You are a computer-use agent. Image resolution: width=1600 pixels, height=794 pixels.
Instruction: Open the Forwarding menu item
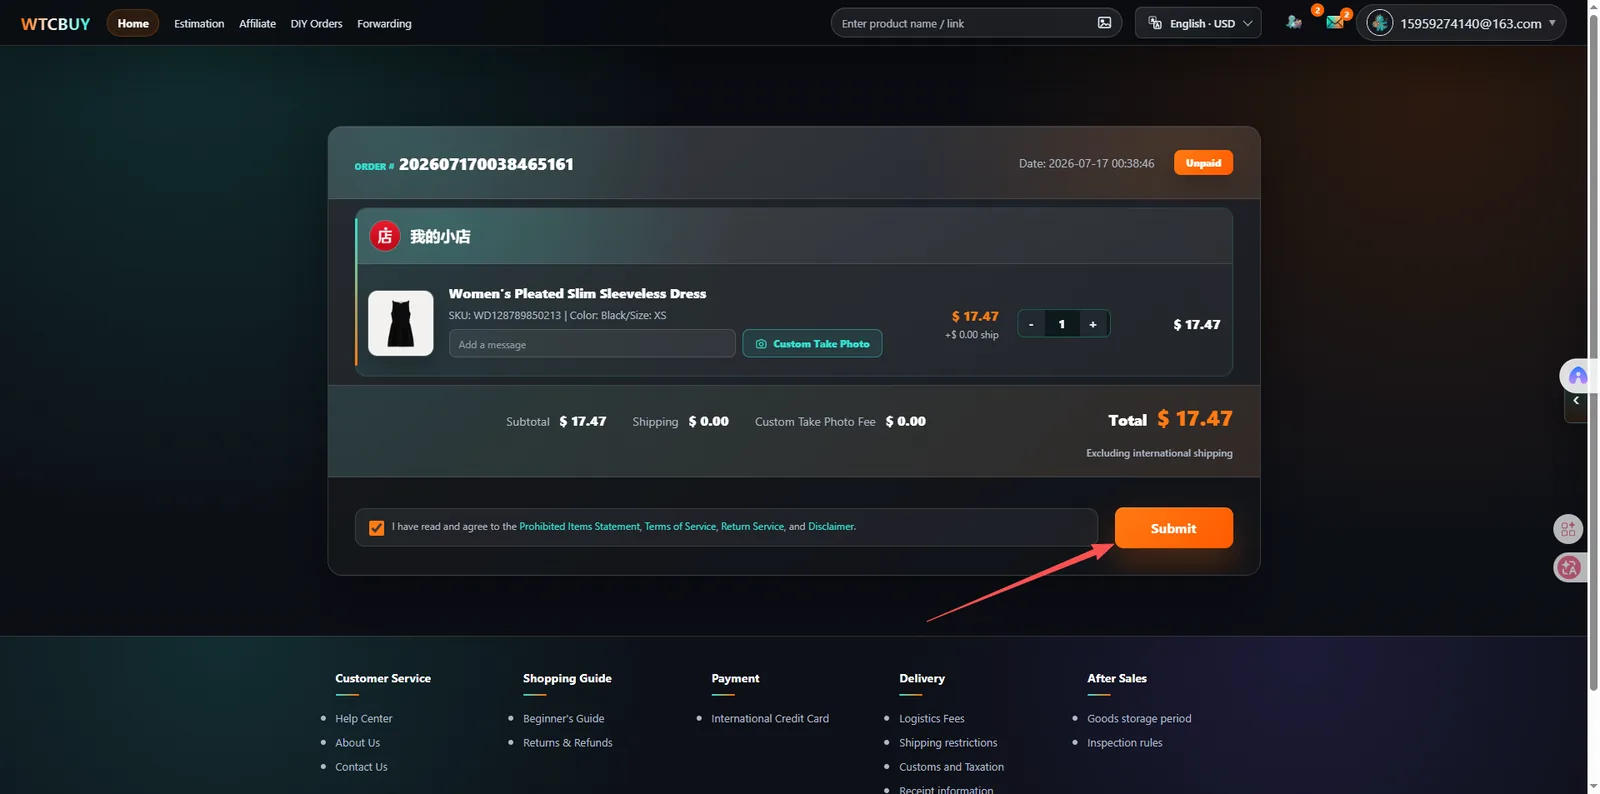coord(384,24)
